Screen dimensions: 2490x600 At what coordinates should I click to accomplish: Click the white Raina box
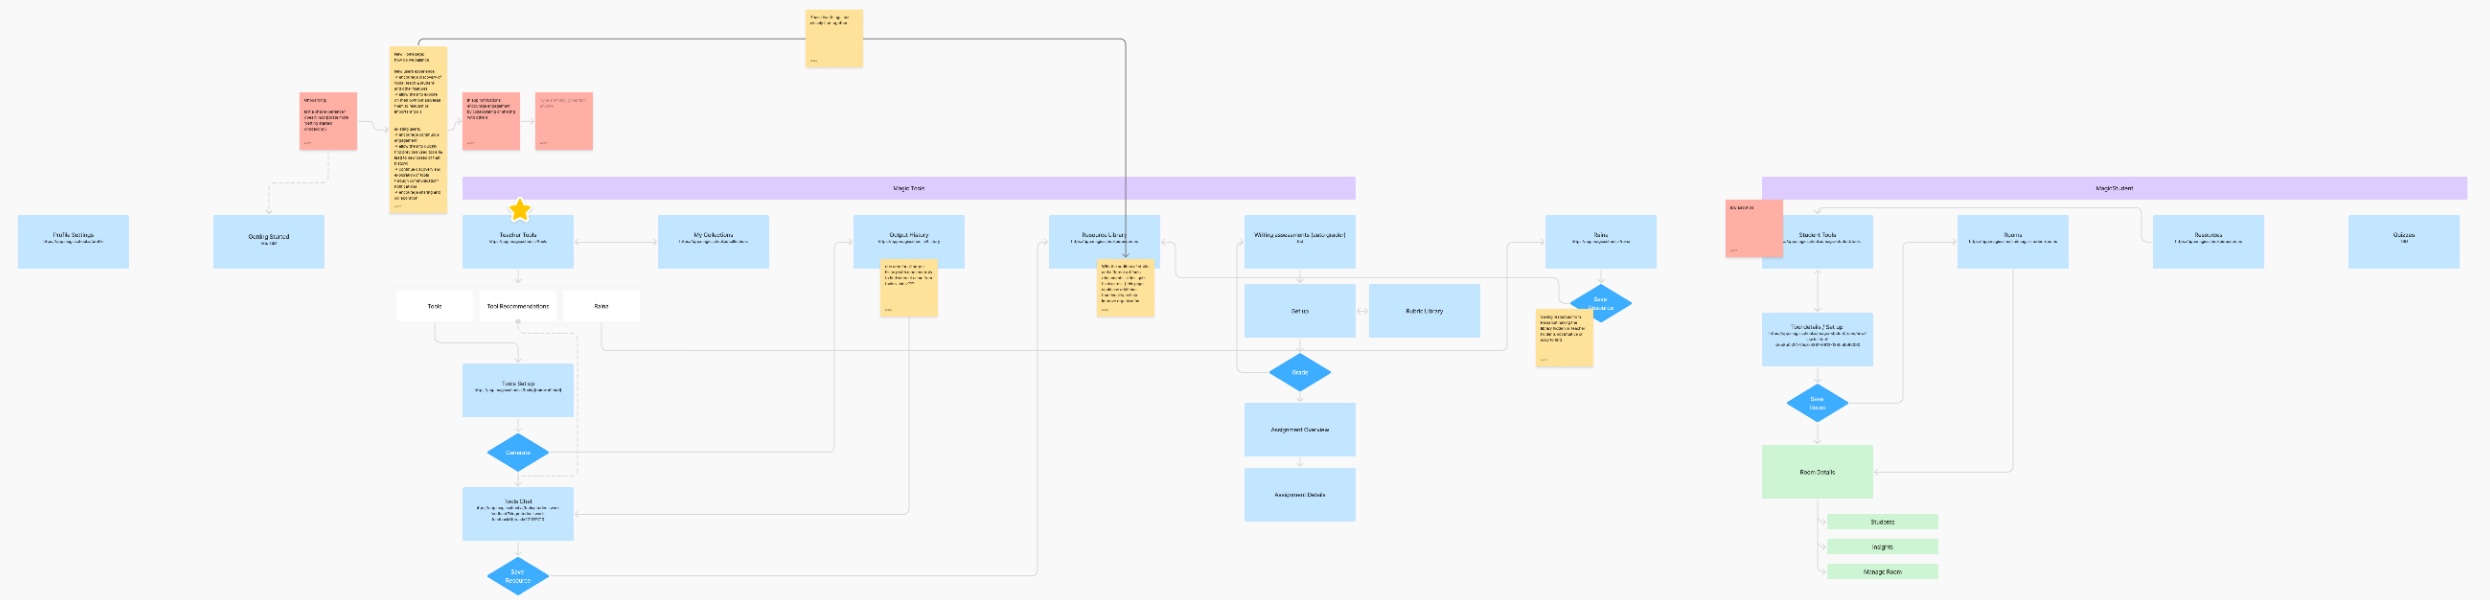click(x=601, y=306)
